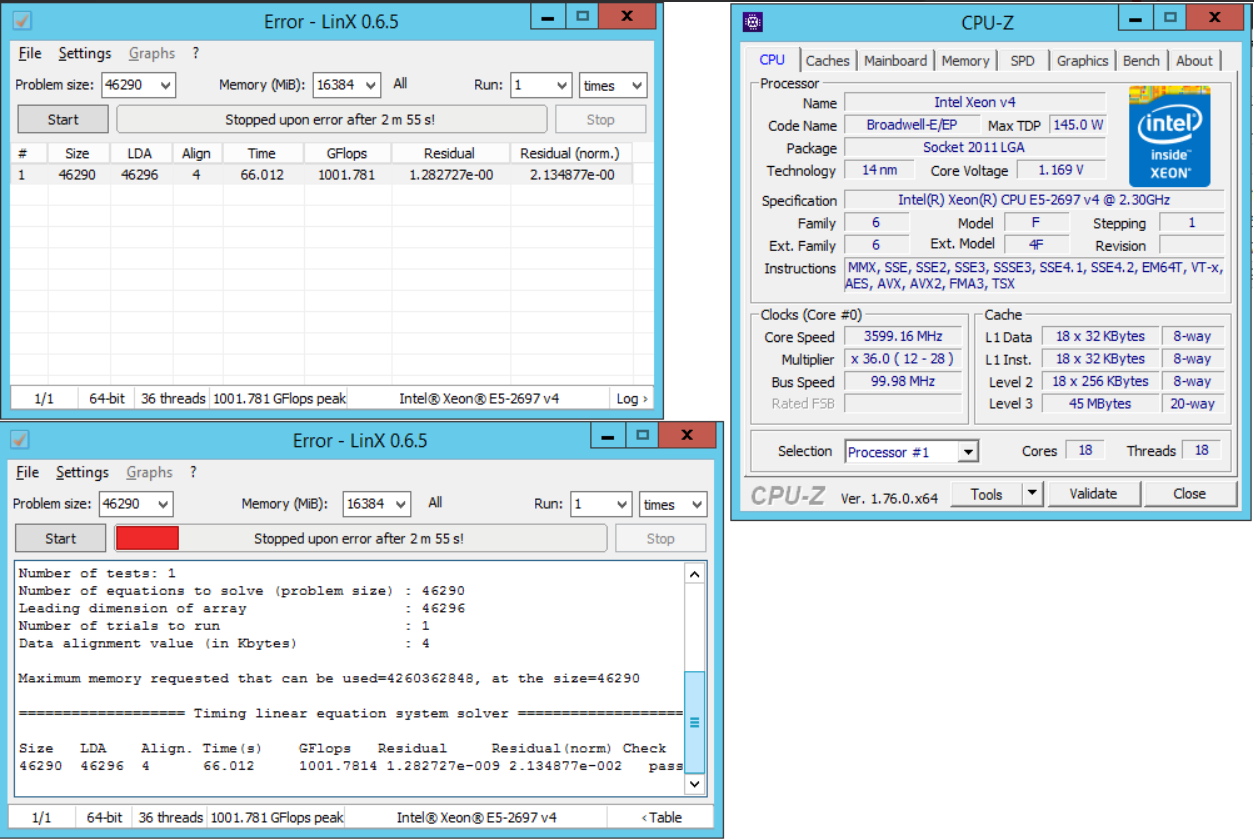The image size is (1254, 840).
Task: Switch to the About tab in CPU-Z
Action: [x=1194, y=61]
